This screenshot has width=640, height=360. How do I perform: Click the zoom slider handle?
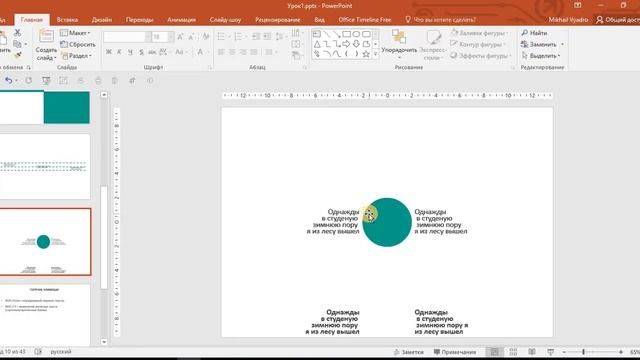tap(584, 352)
